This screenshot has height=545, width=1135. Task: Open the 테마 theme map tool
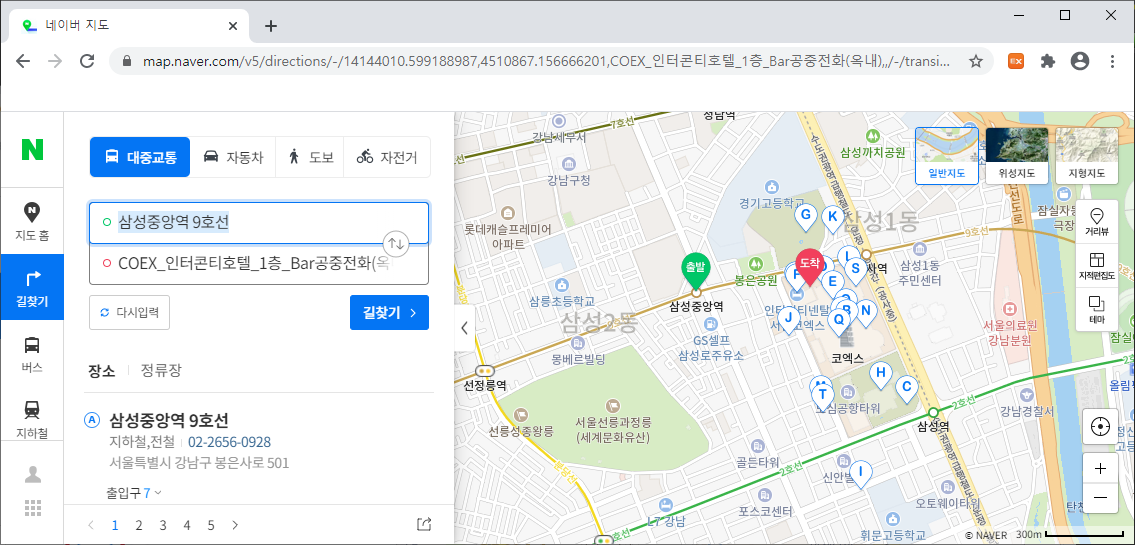click(x=1097, y=309)
